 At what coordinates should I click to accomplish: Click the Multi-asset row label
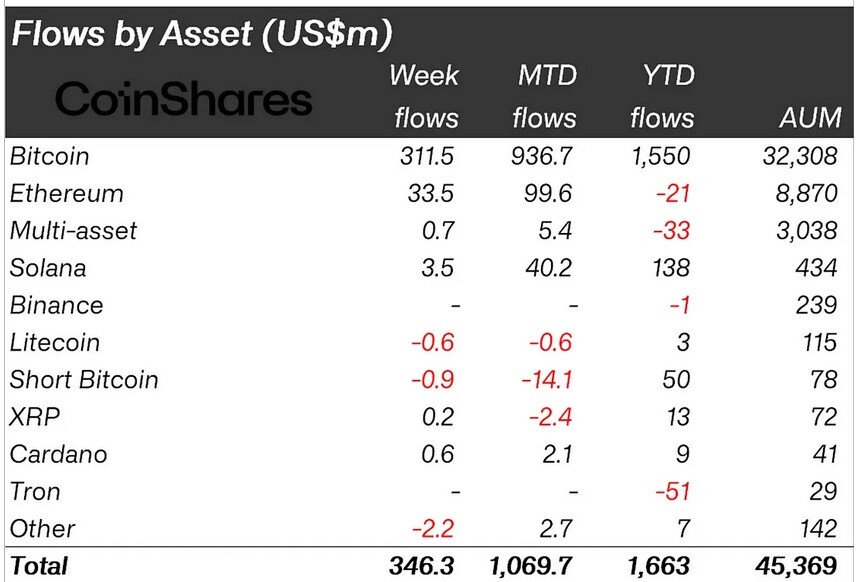73,230
